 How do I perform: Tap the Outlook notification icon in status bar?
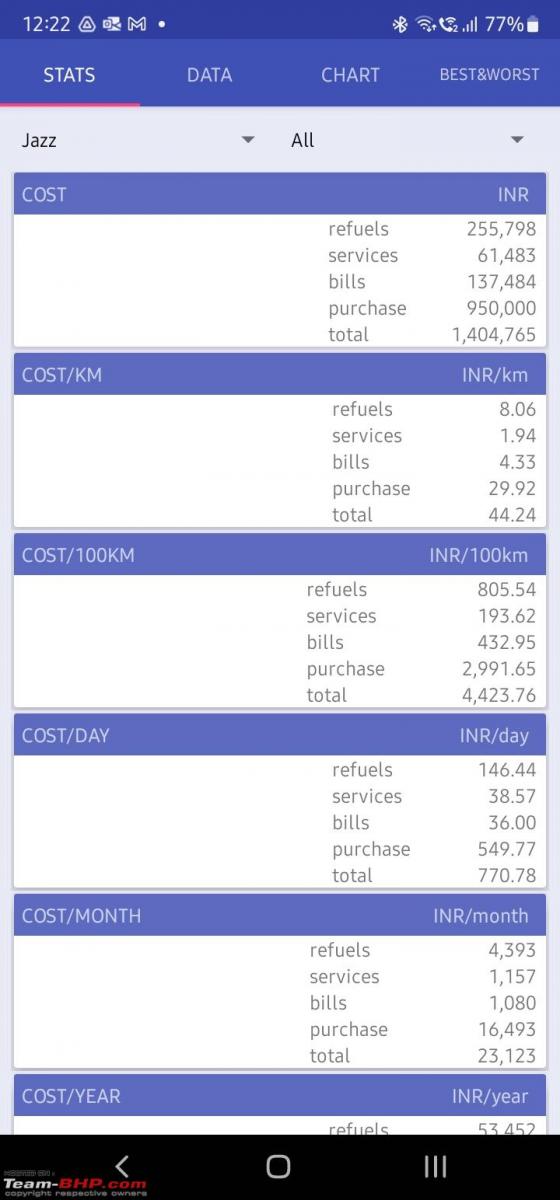click(112, 24)
